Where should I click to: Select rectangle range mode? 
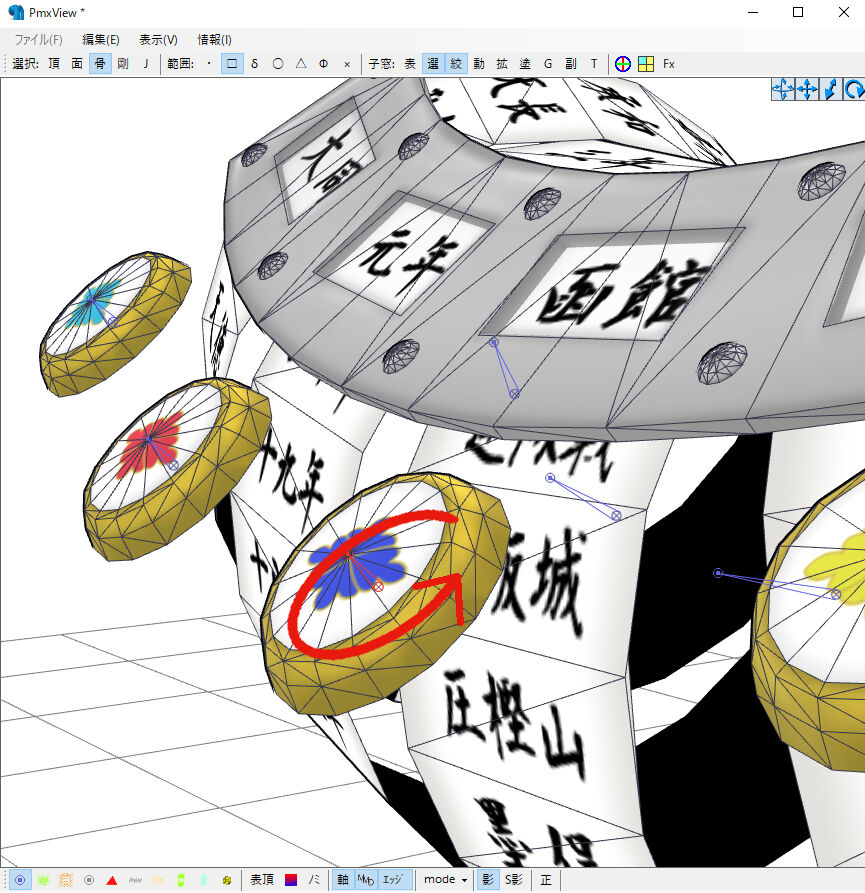click(x=232, y=64)
